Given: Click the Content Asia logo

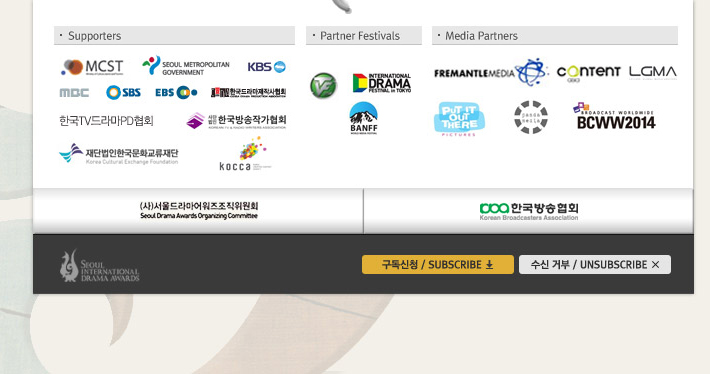Looking at the screenshot, I should (x=588, y=72).
